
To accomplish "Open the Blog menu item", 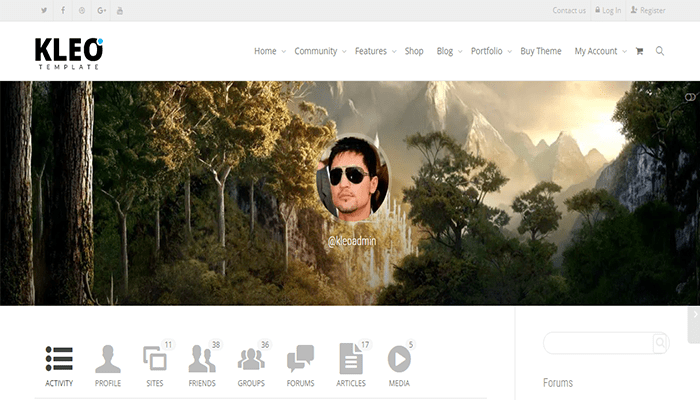I will coord(445,51).
